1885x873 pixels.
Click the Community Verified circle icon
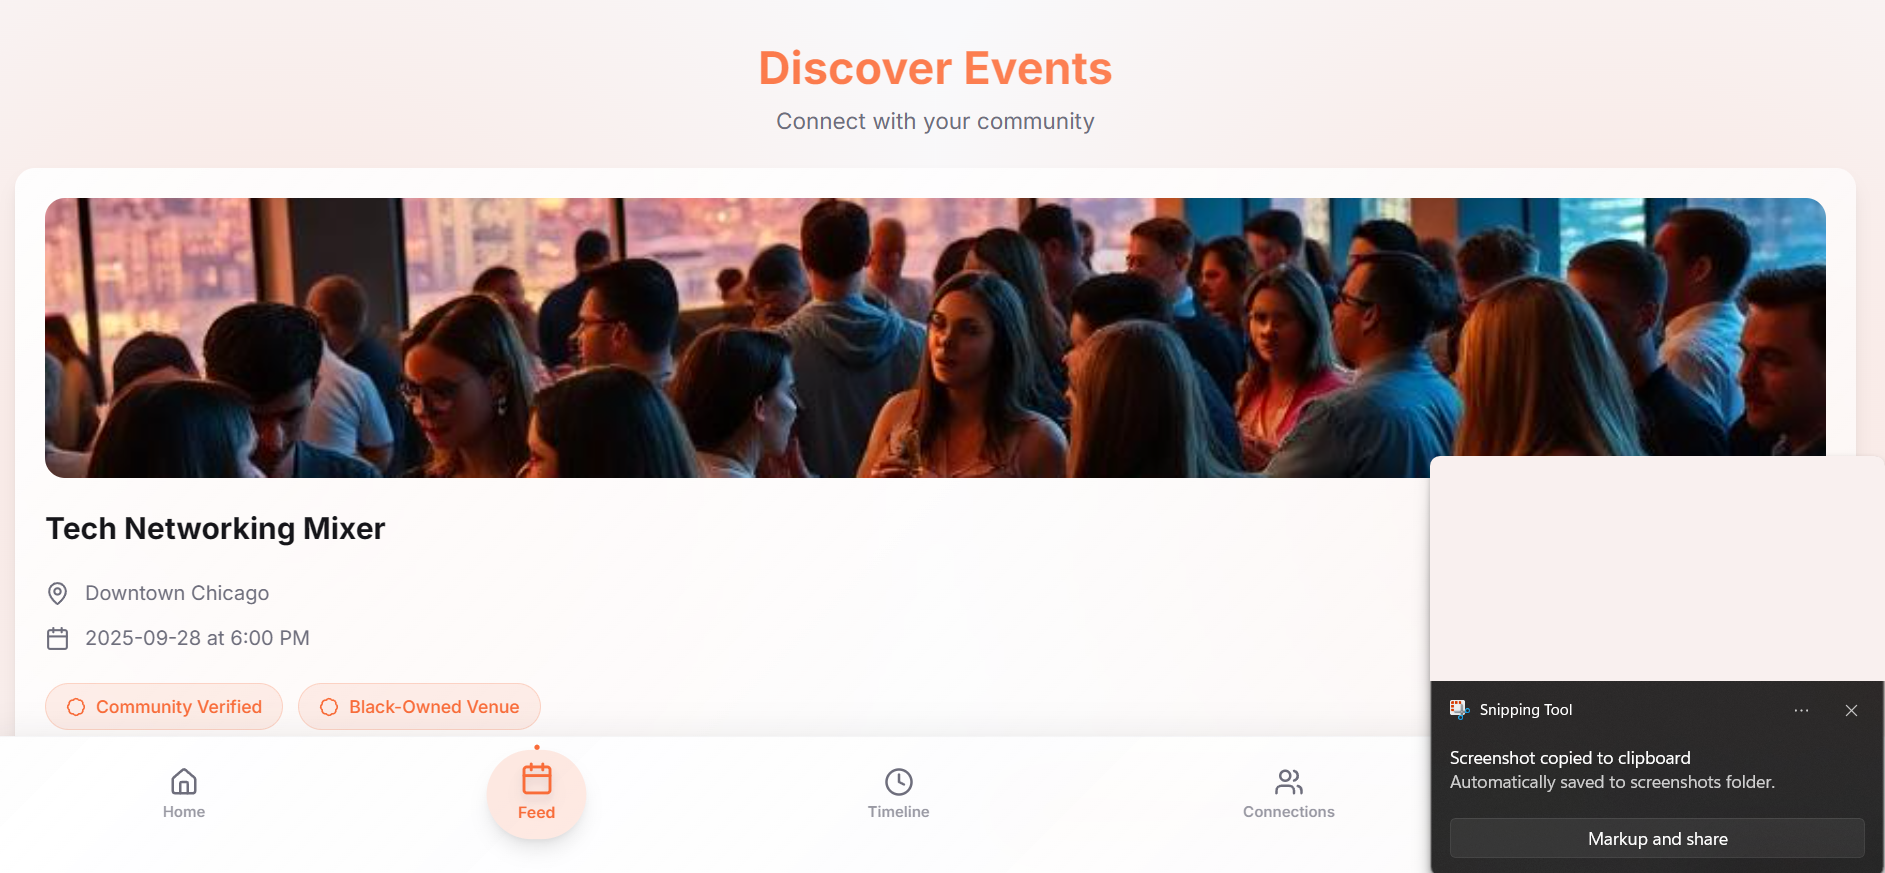point(76,707)
